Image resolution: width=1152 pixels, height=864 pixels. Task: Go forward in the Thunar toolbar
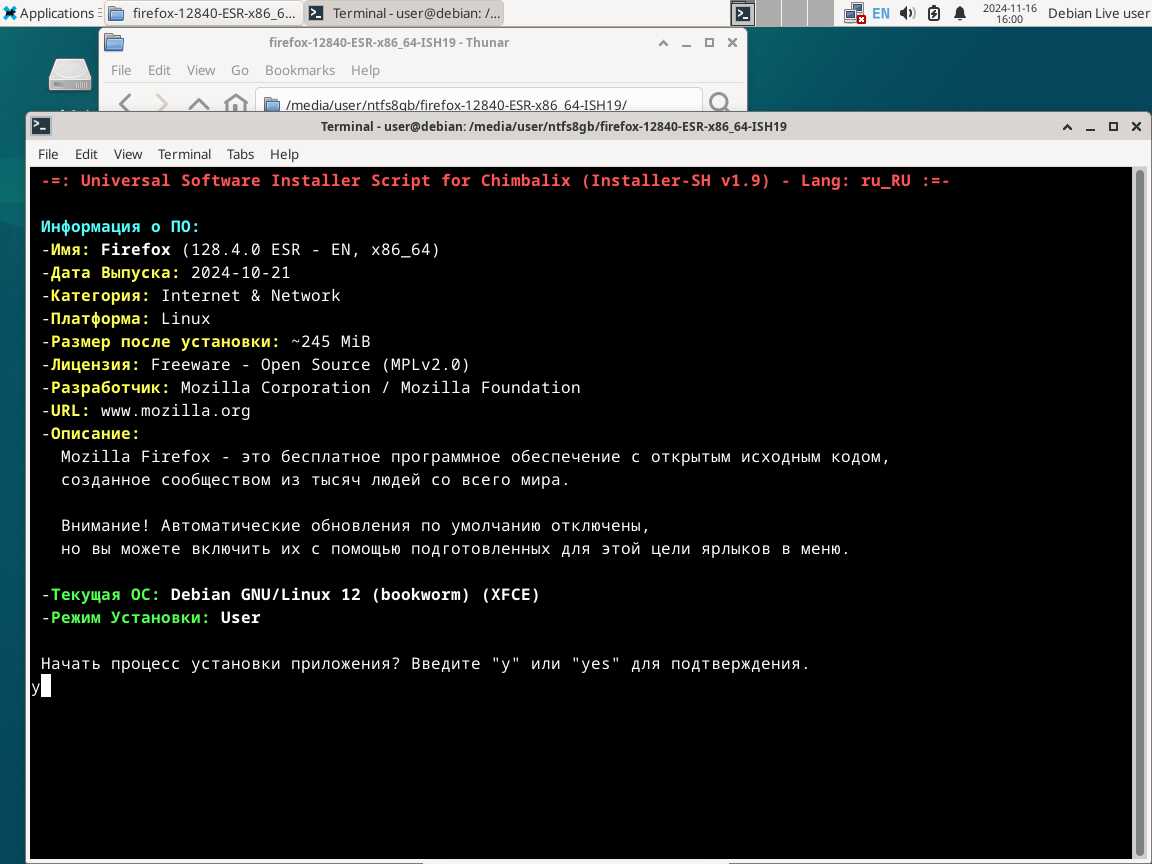tap(162, 102)
